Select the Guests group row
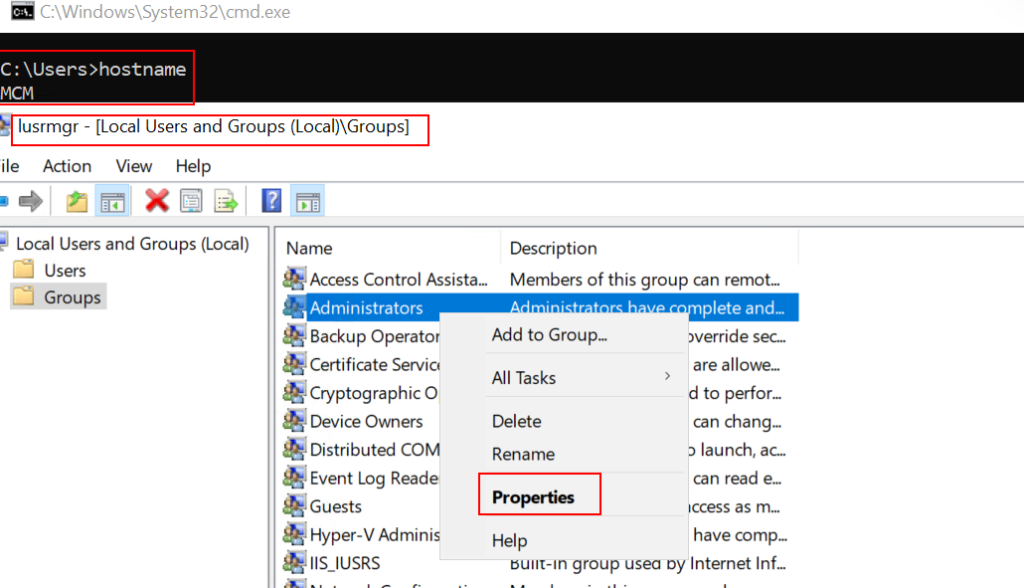This screenshot has height=588, width=1024. [336, 506]
